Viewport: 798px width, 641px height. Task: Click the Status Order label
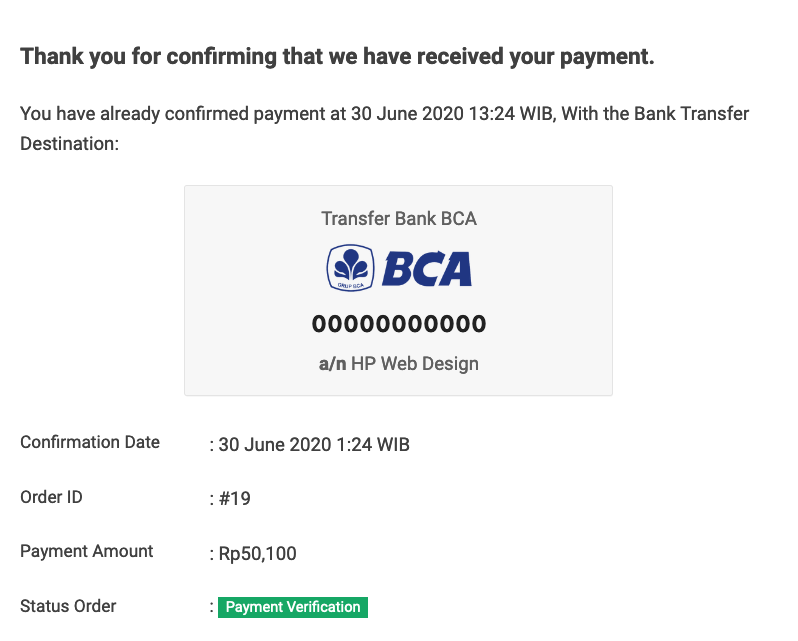68,606
